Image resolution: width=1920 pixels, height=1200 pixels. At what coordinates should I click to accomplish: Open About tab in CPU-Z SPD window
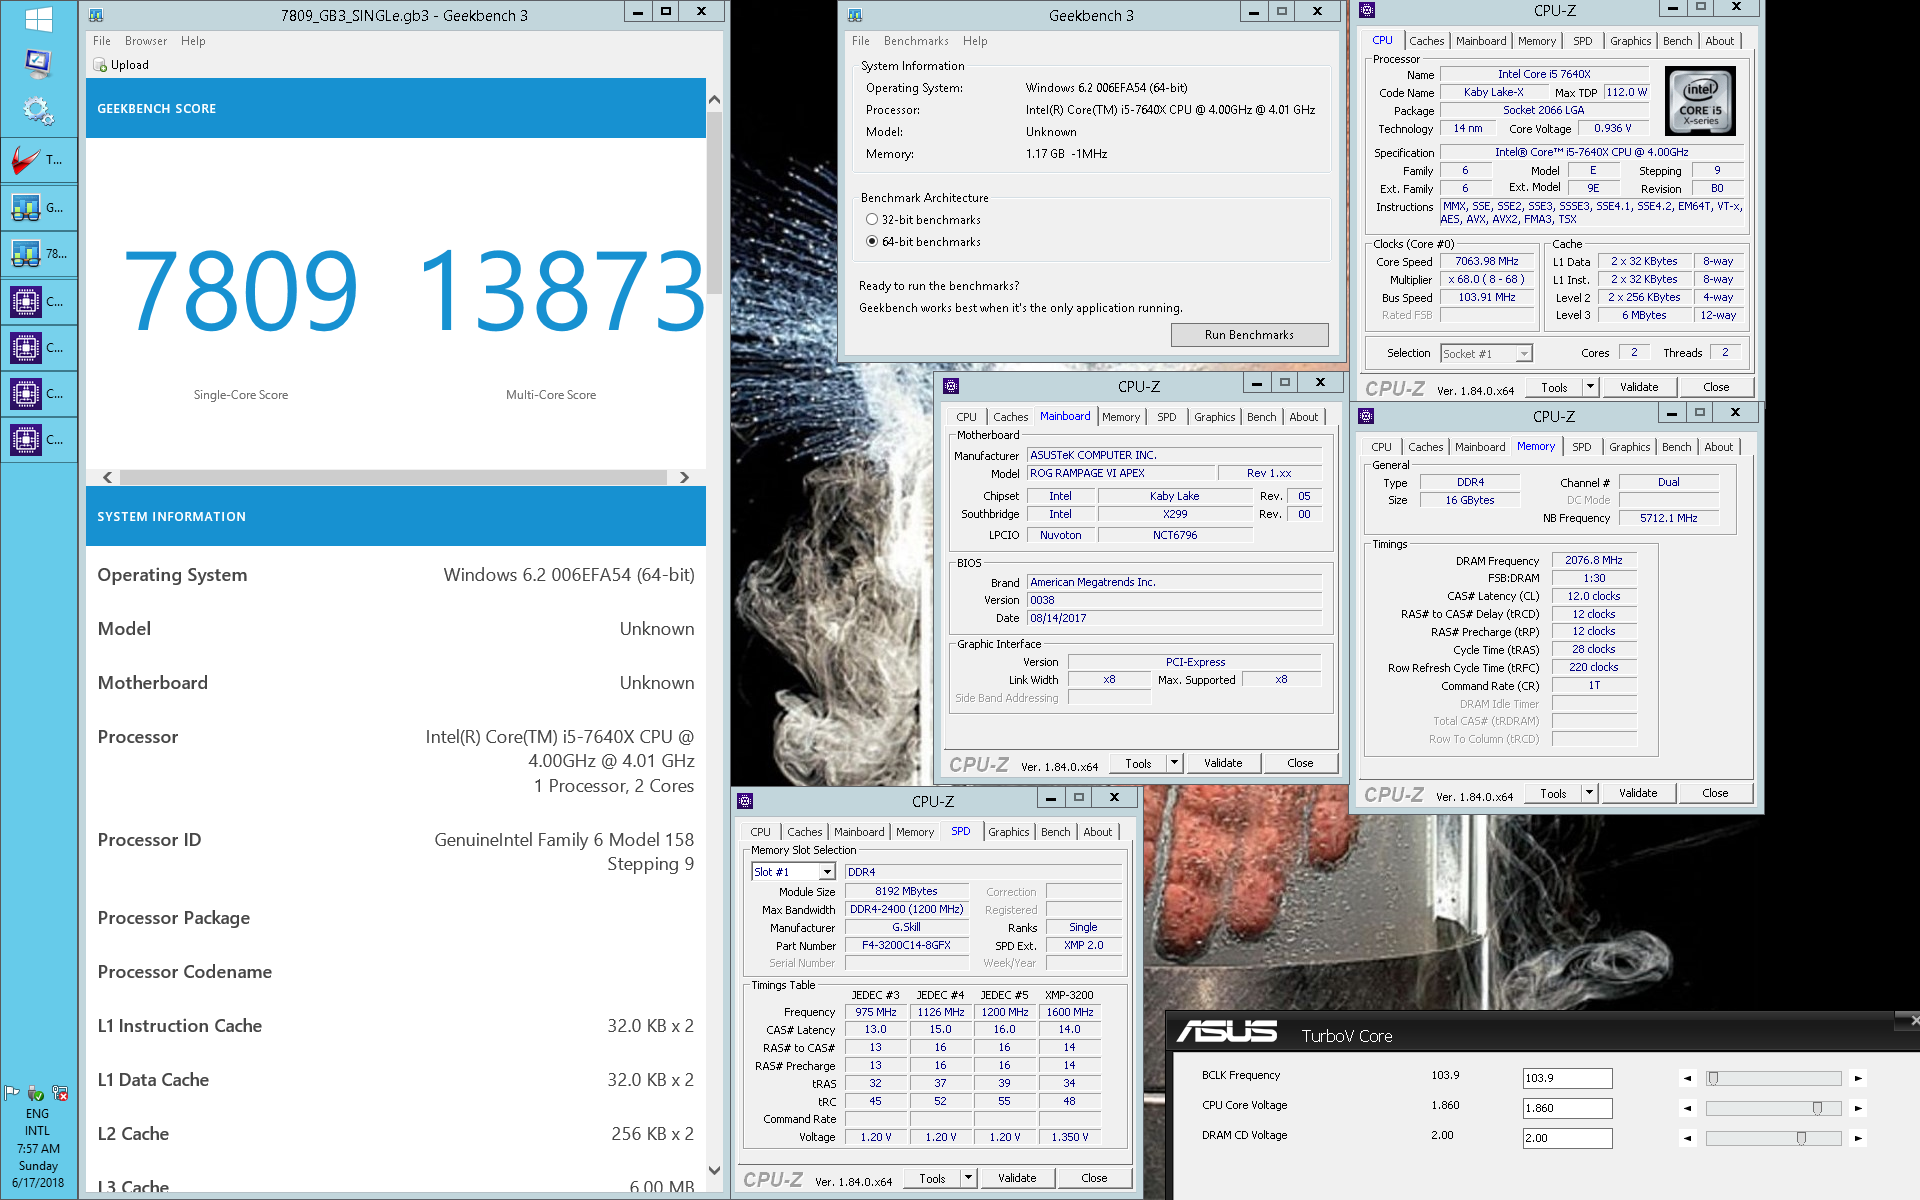tap(1097, 832)
